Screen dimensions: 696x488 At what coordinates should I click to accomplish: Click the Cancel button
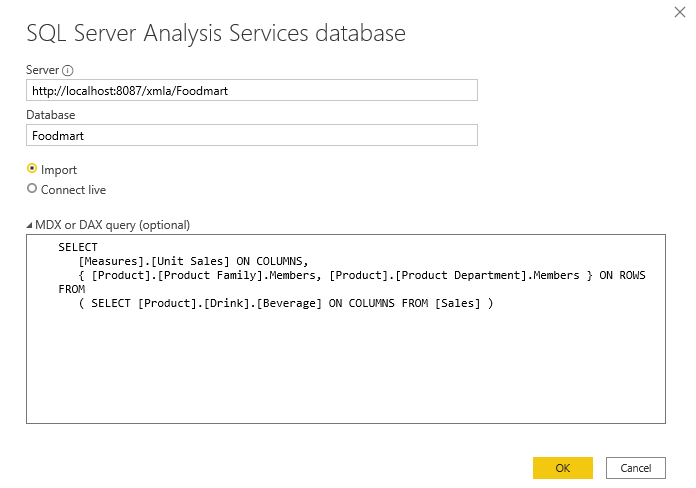(636, 468)
